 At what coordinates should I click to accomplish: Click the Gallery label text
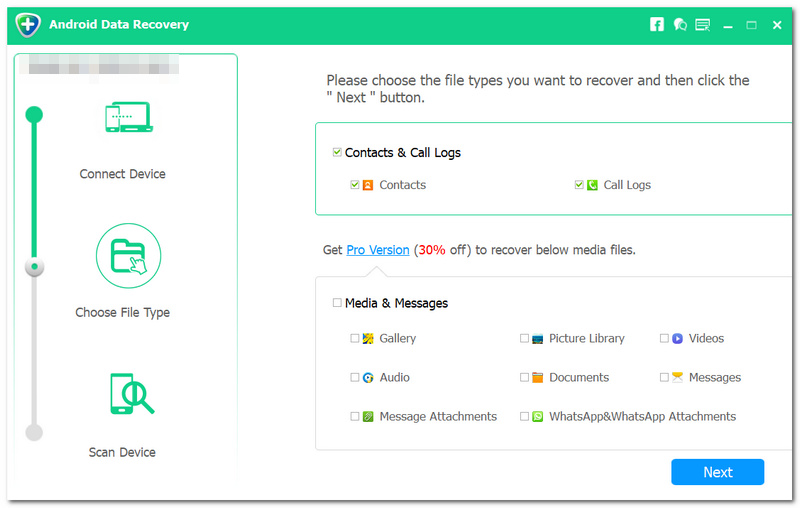[x=397, y=339]
